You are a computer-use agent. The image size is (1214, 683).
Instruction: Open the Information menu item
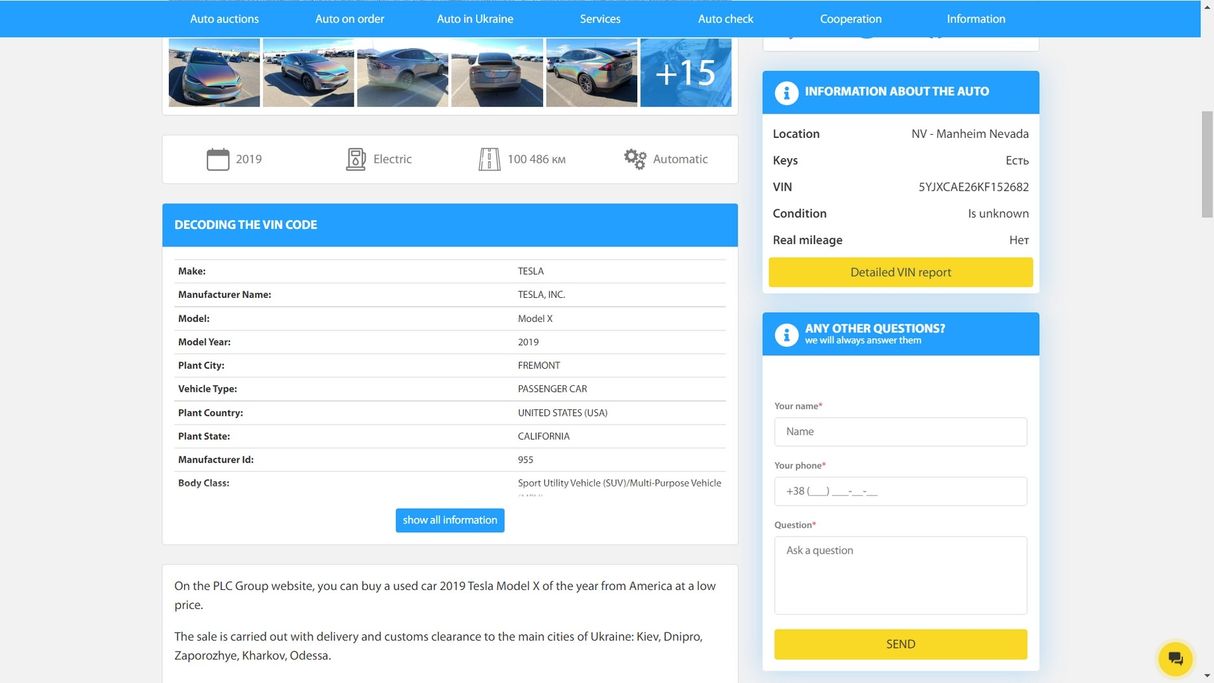tap(976, 19)
